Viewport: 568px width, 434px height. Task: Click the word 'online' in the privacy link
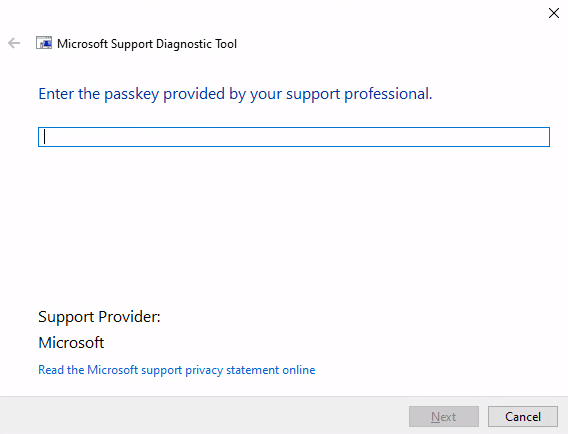click(299, 370)
